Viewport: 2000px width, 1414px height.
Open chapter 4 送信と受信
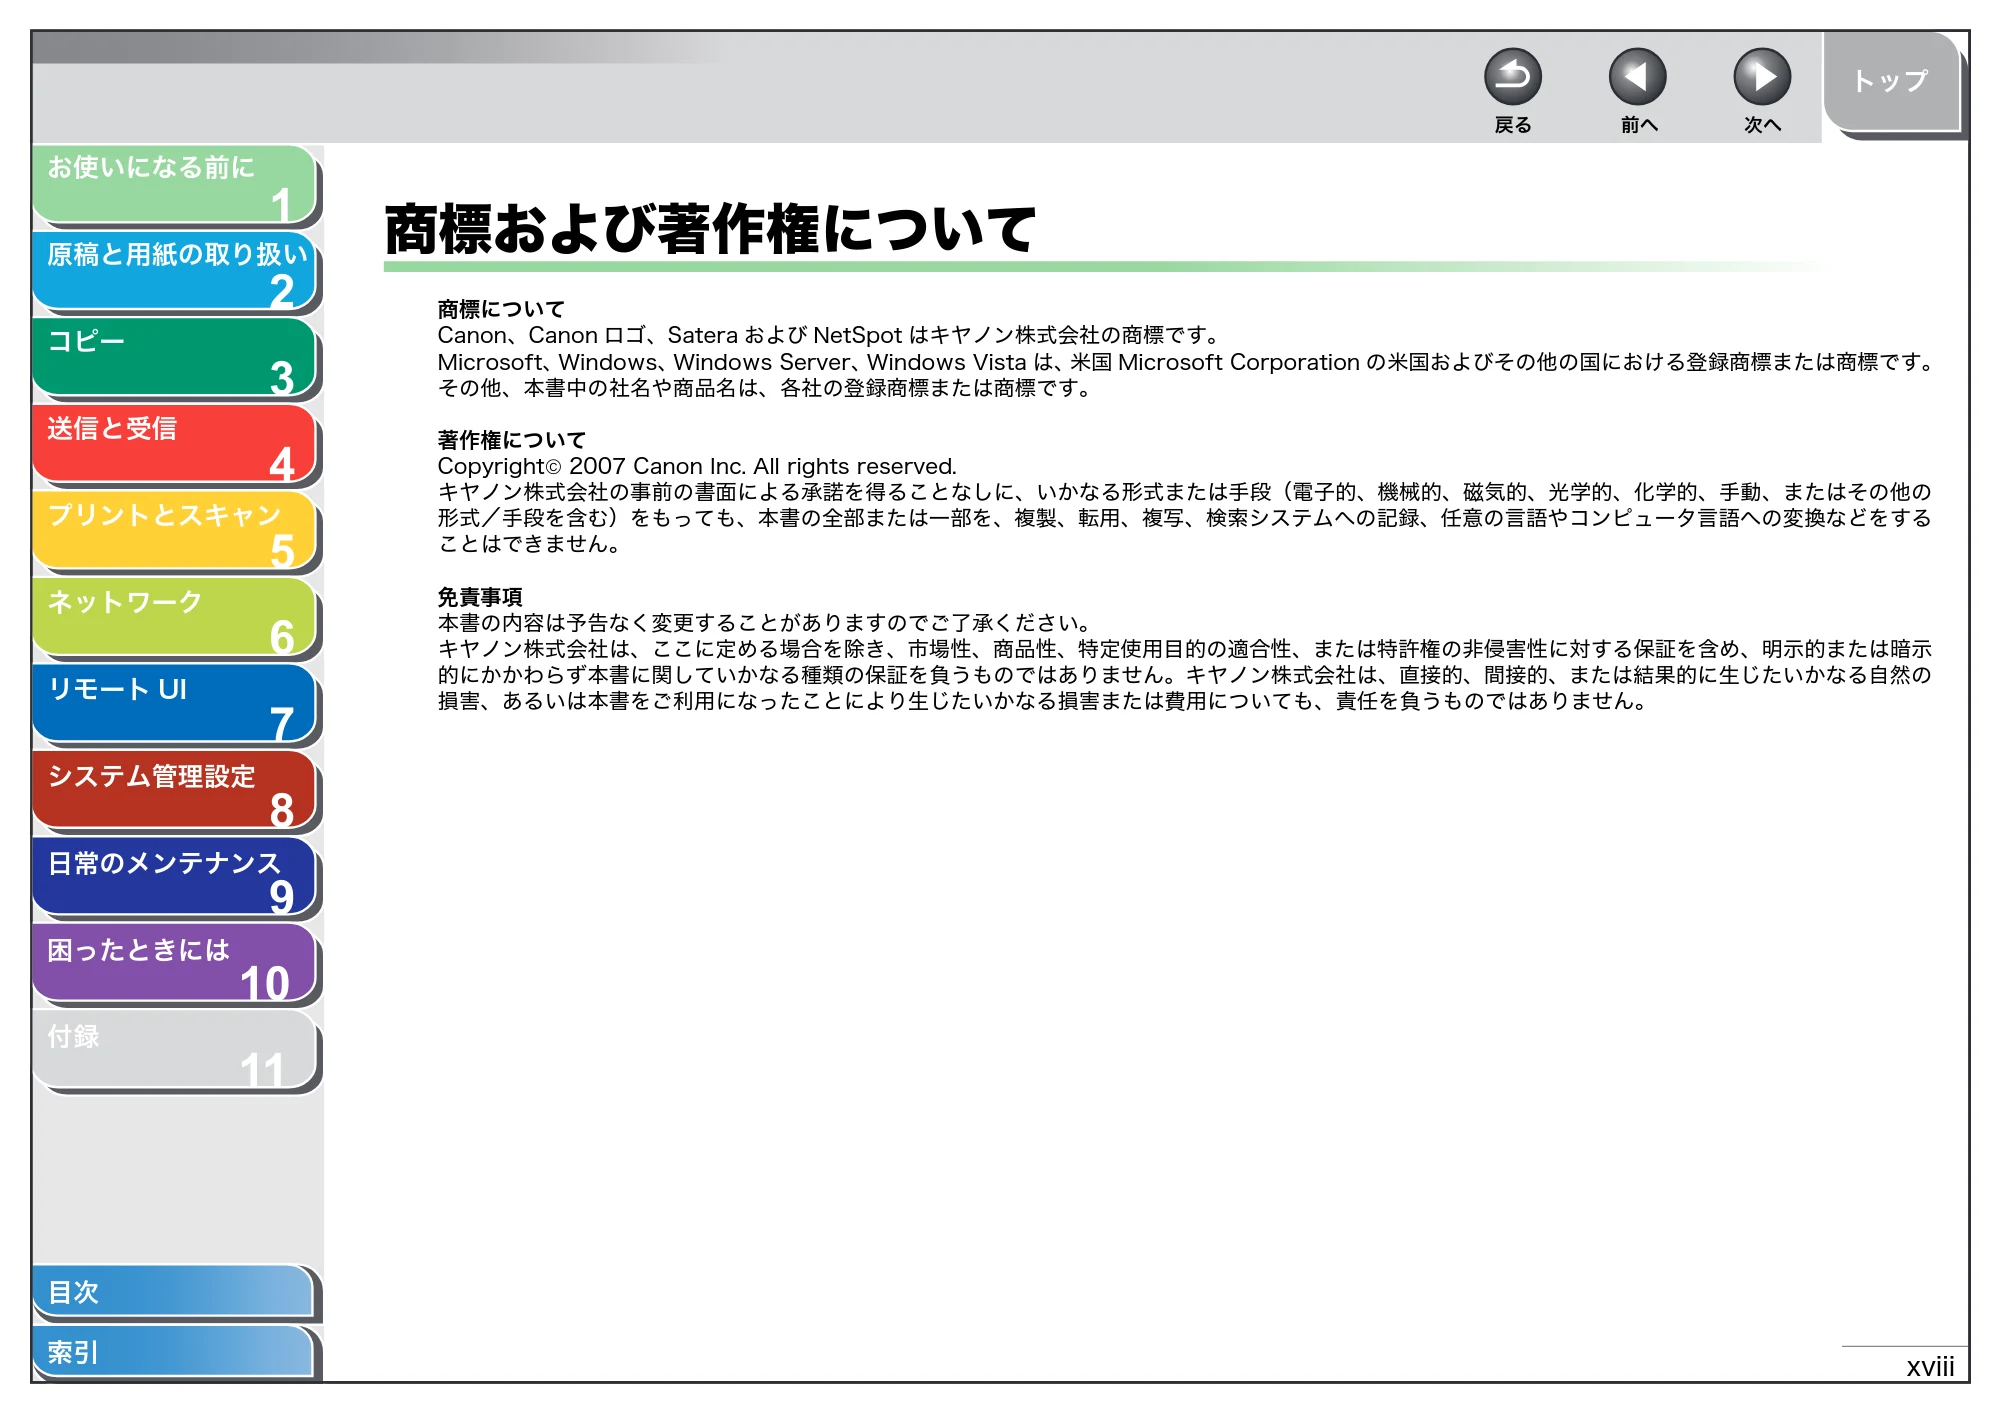(x=175, y=445)
